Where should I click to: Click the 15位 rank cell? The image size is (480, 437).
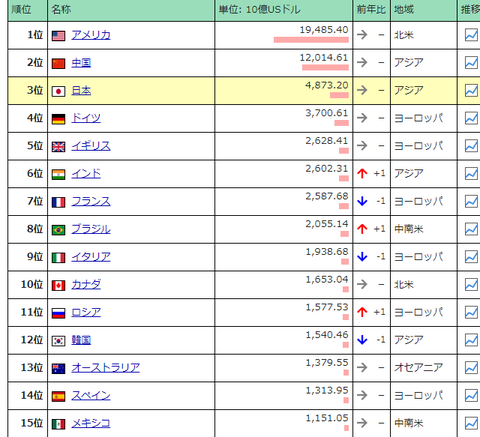pos(28,423)
